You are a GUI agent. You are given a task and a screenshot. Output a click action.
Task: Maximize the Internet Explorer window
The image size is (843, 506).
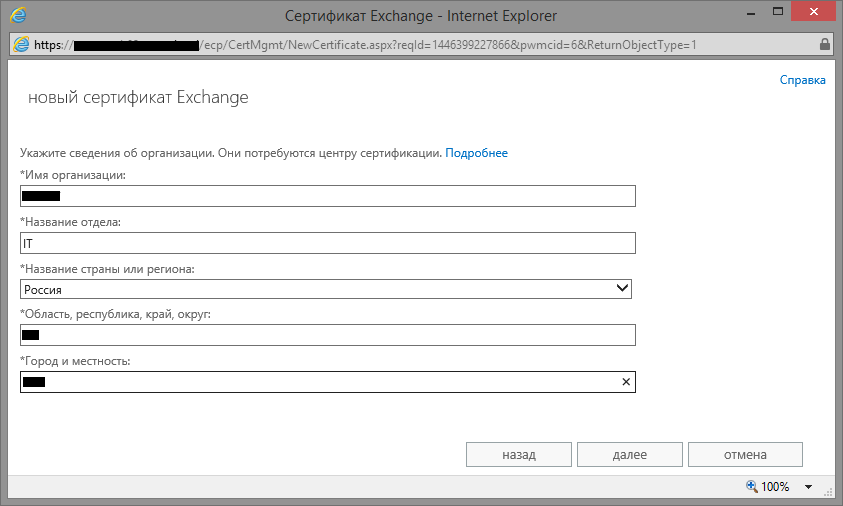click(x=777, y=11)
